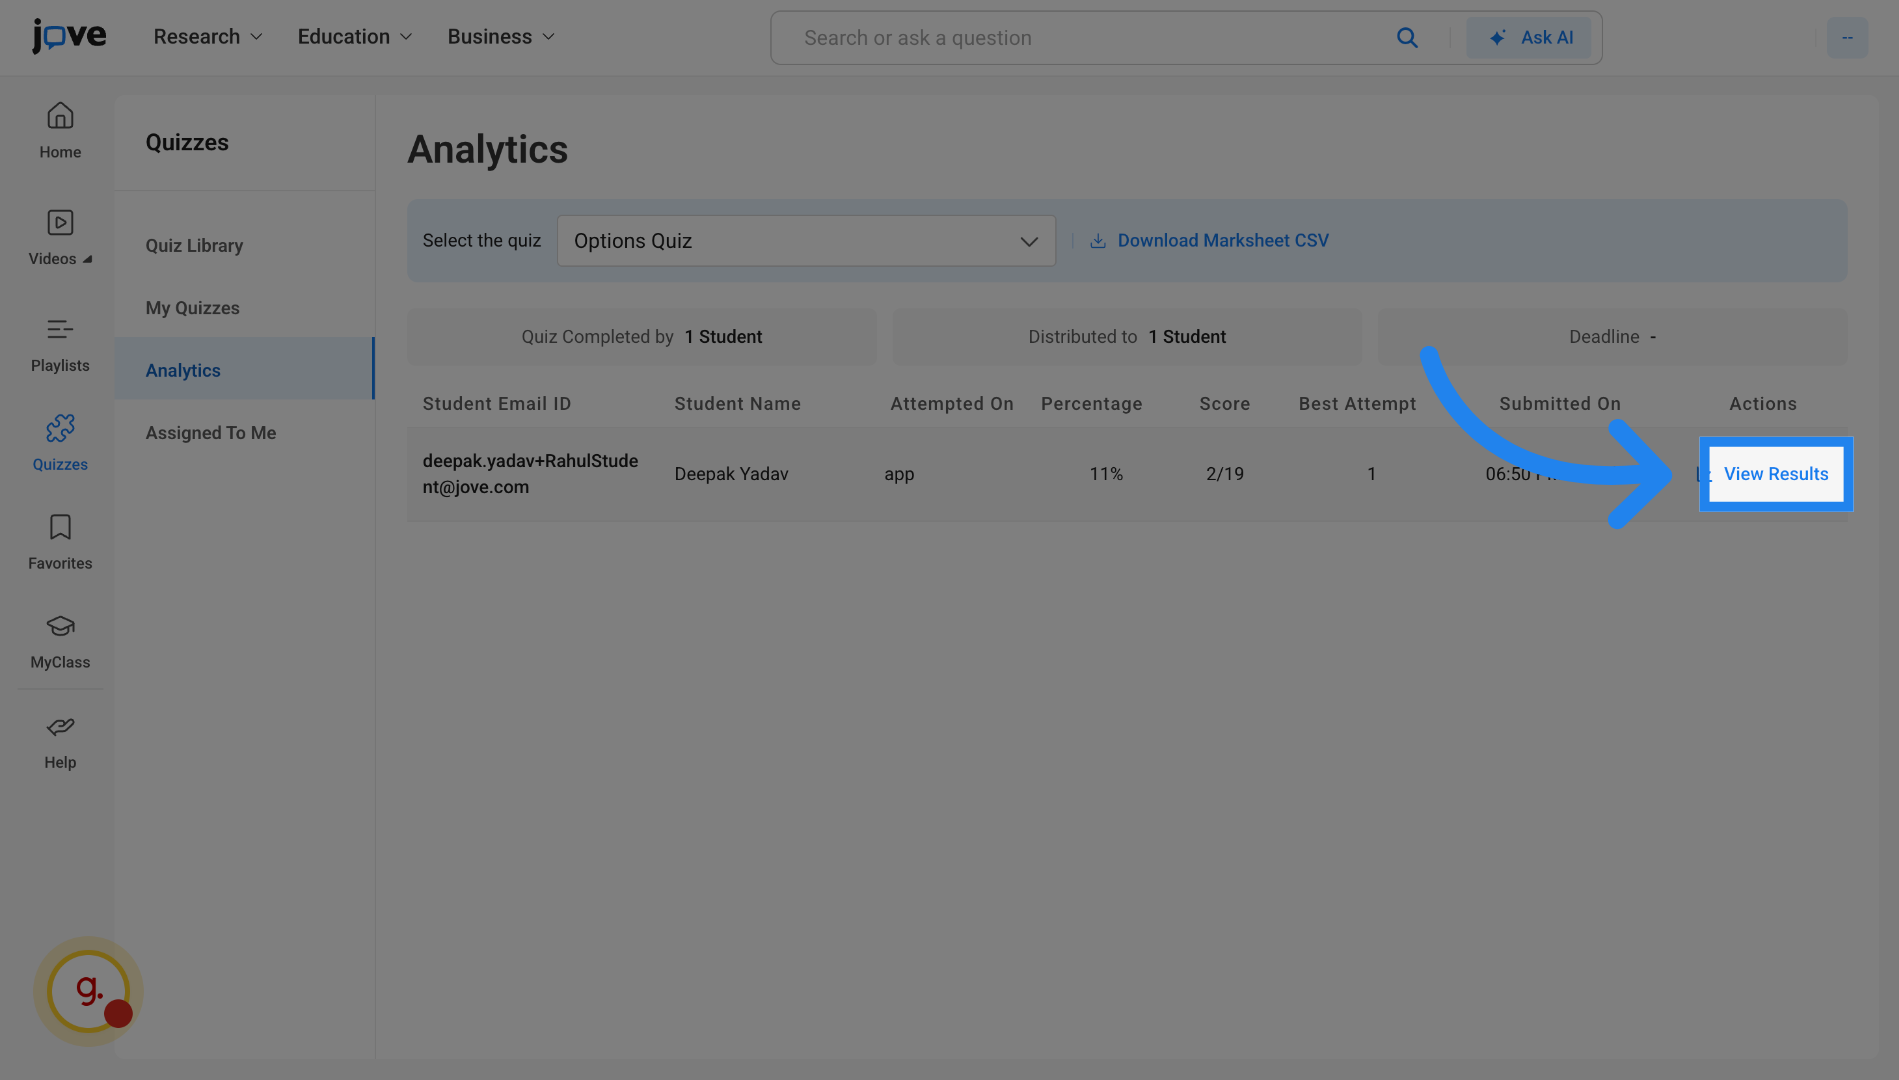1899x1080 pixels.
Task: Click the Guidde recorder badge
Action: click(x=88, y=990)
